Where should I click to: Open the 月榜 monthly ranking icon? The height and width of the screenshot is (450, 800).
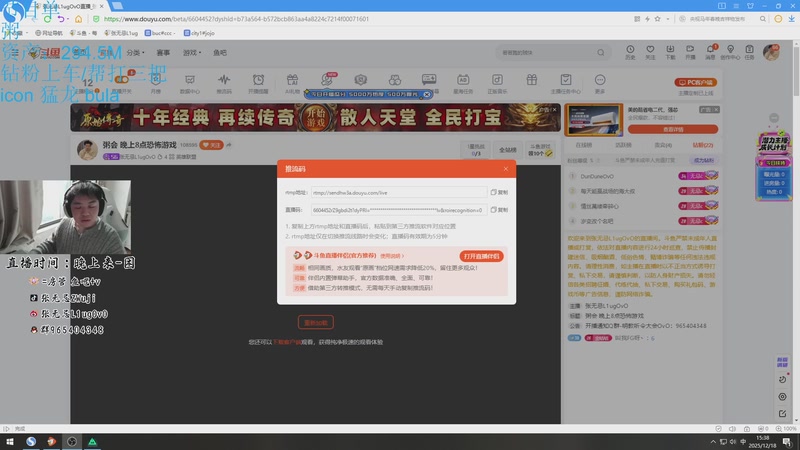coord(156,83)
